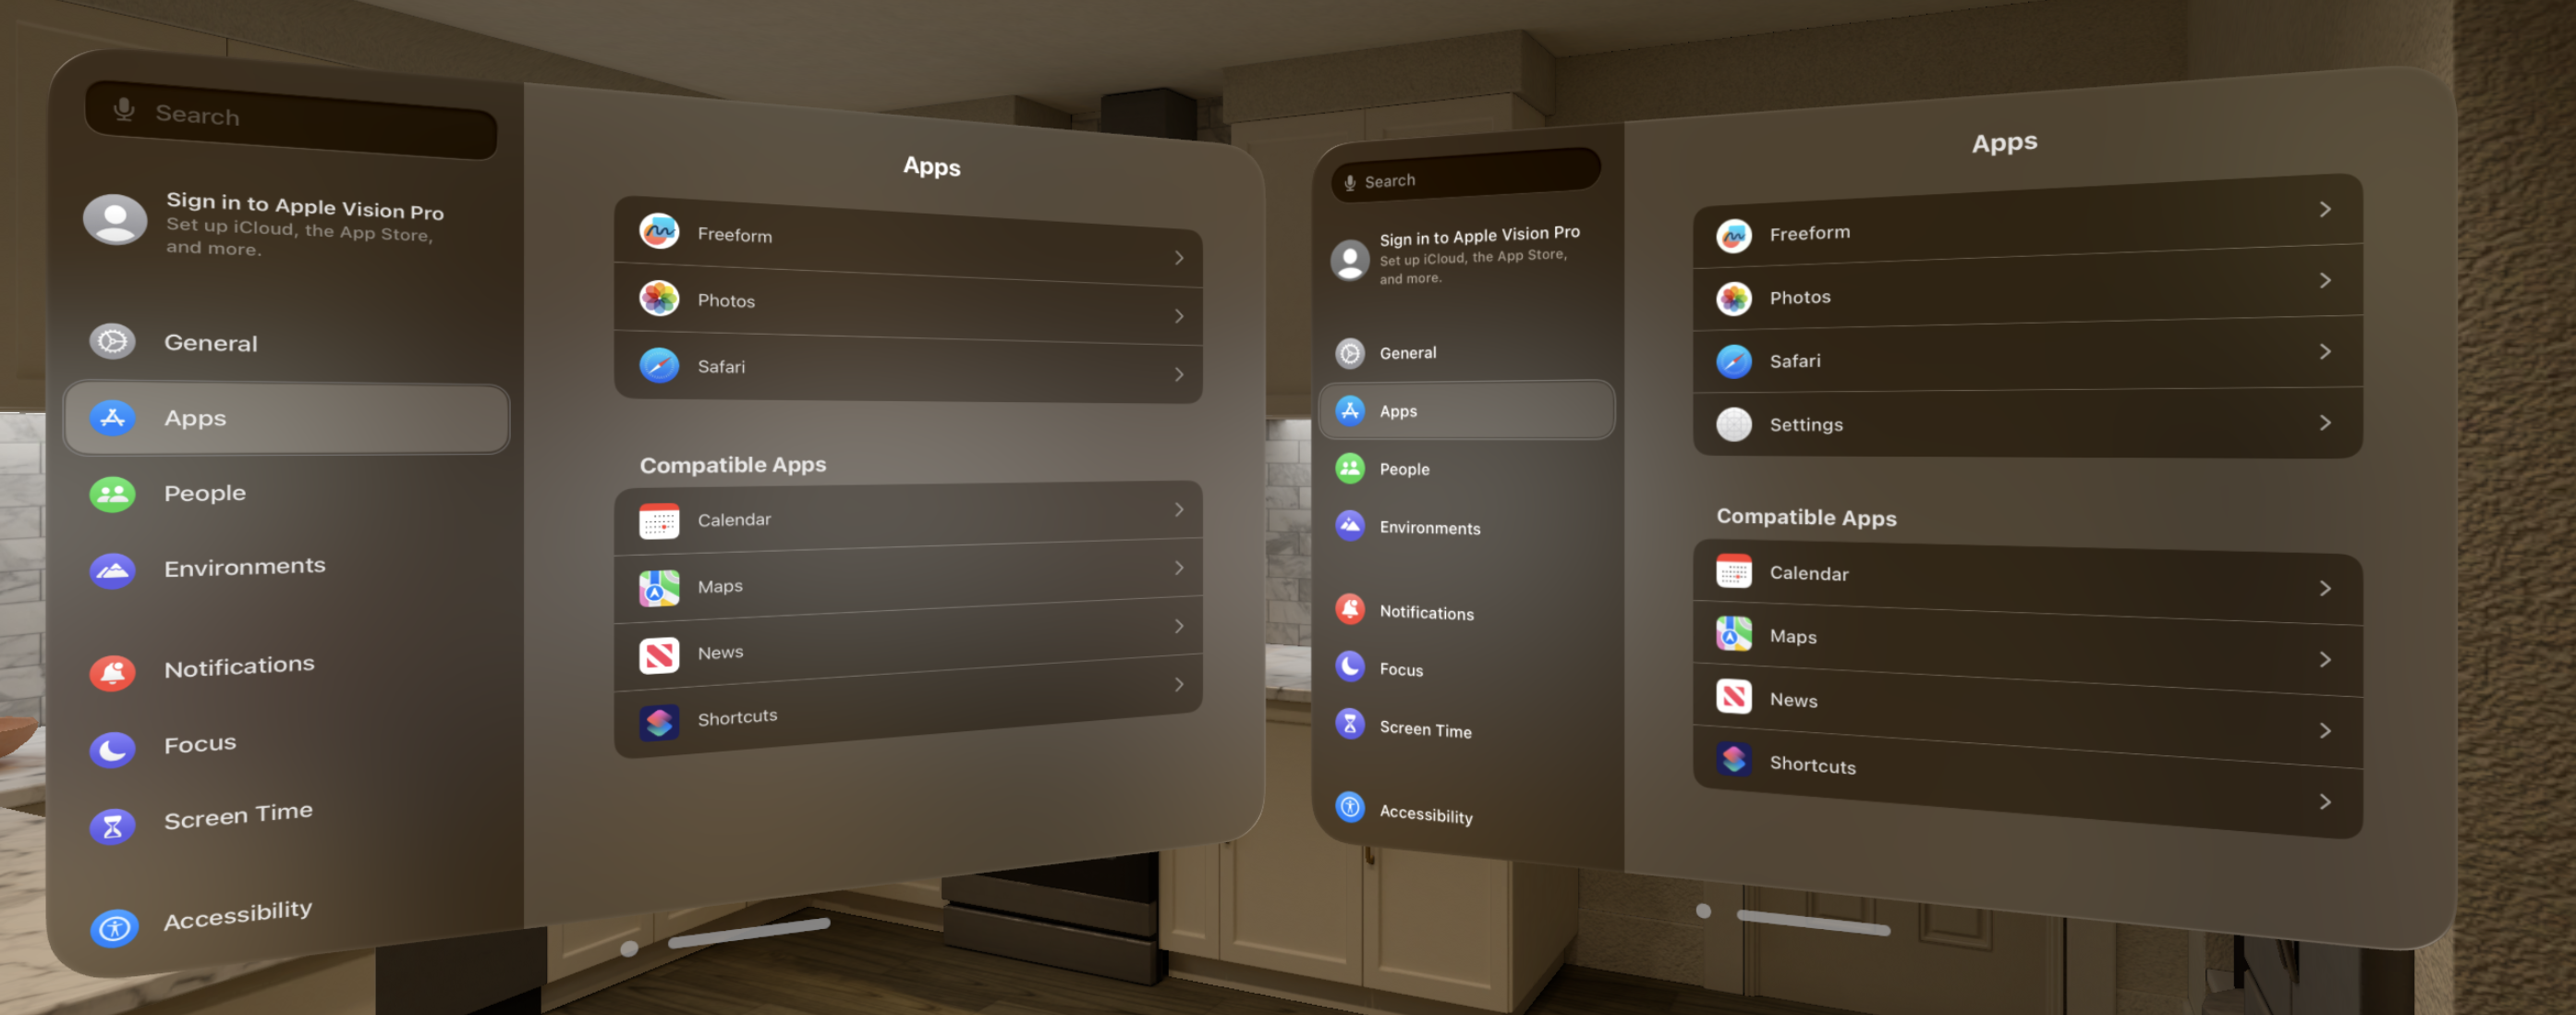Viewport: 2576px width, 1015px height.
Task: Select Accessibility in the left sidebar
Action: (237, 911)
